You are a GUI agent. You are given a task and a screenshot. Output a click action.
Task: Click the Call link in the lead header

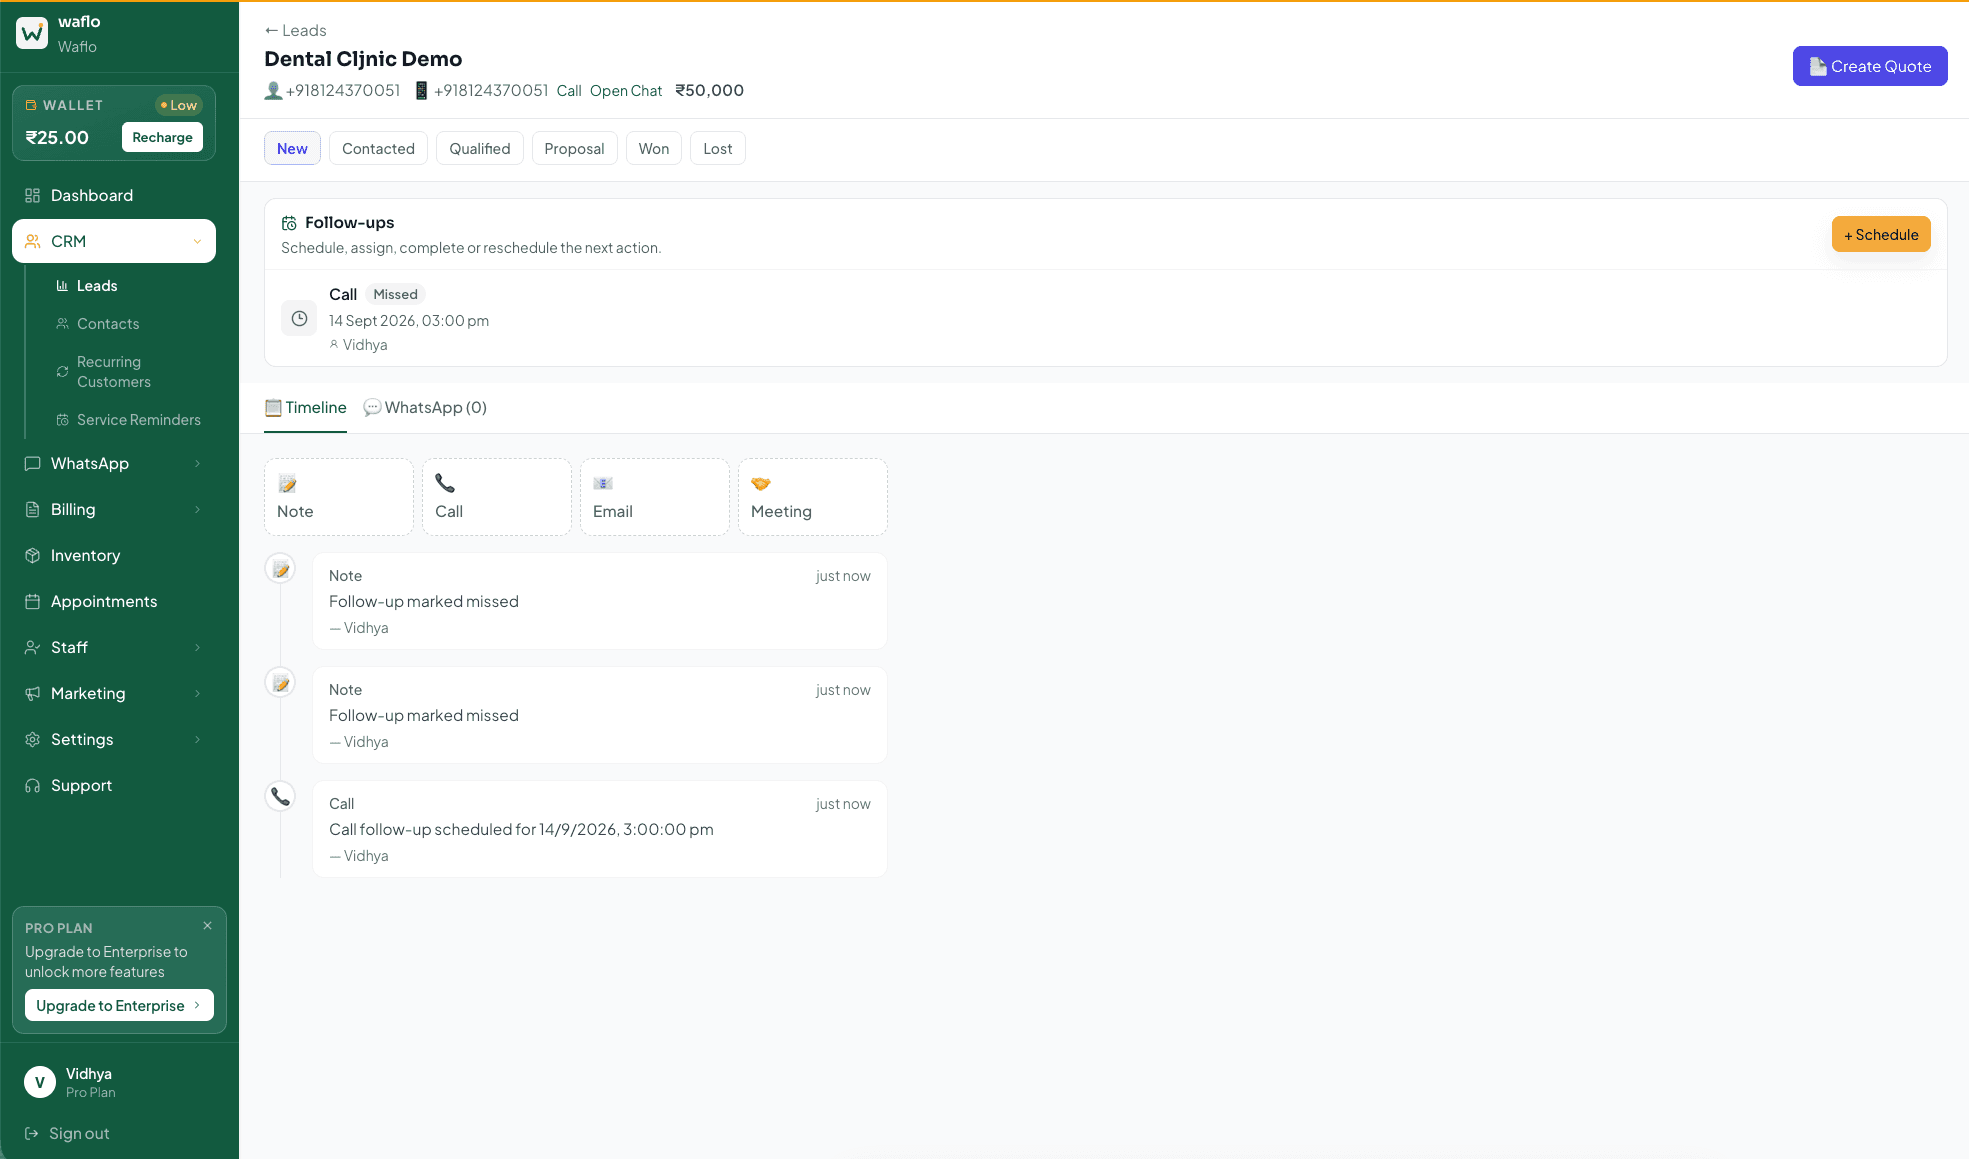click(569, 91)
